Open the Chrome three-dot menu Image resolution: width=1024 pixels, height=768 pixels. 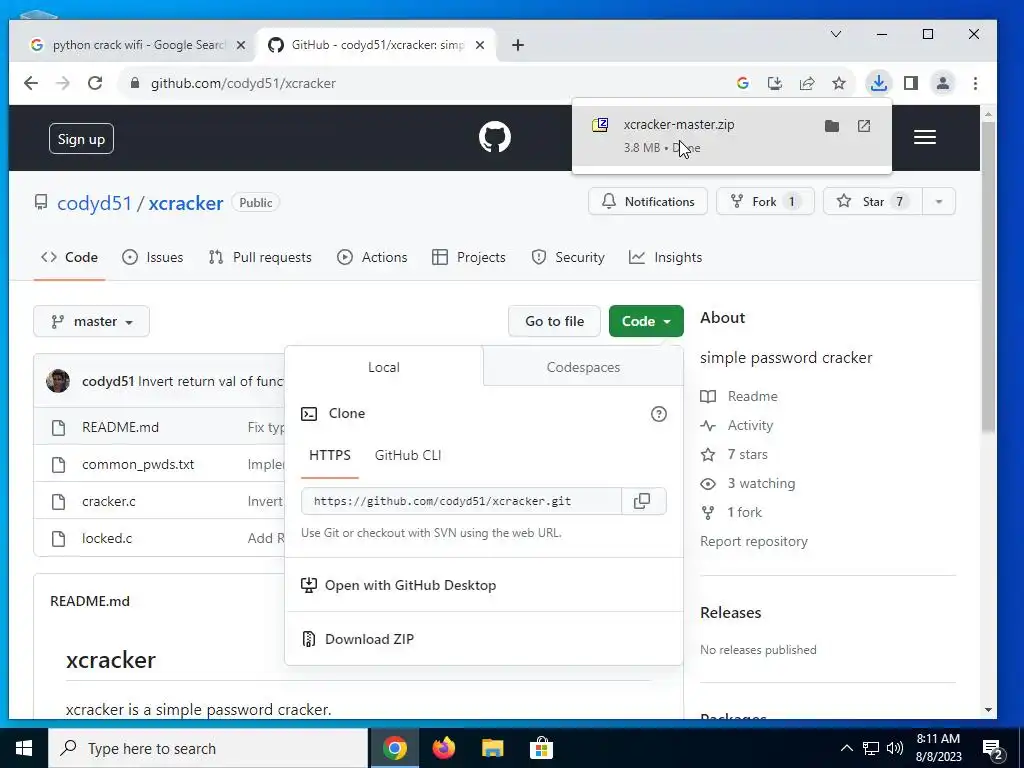pos(975,83)
